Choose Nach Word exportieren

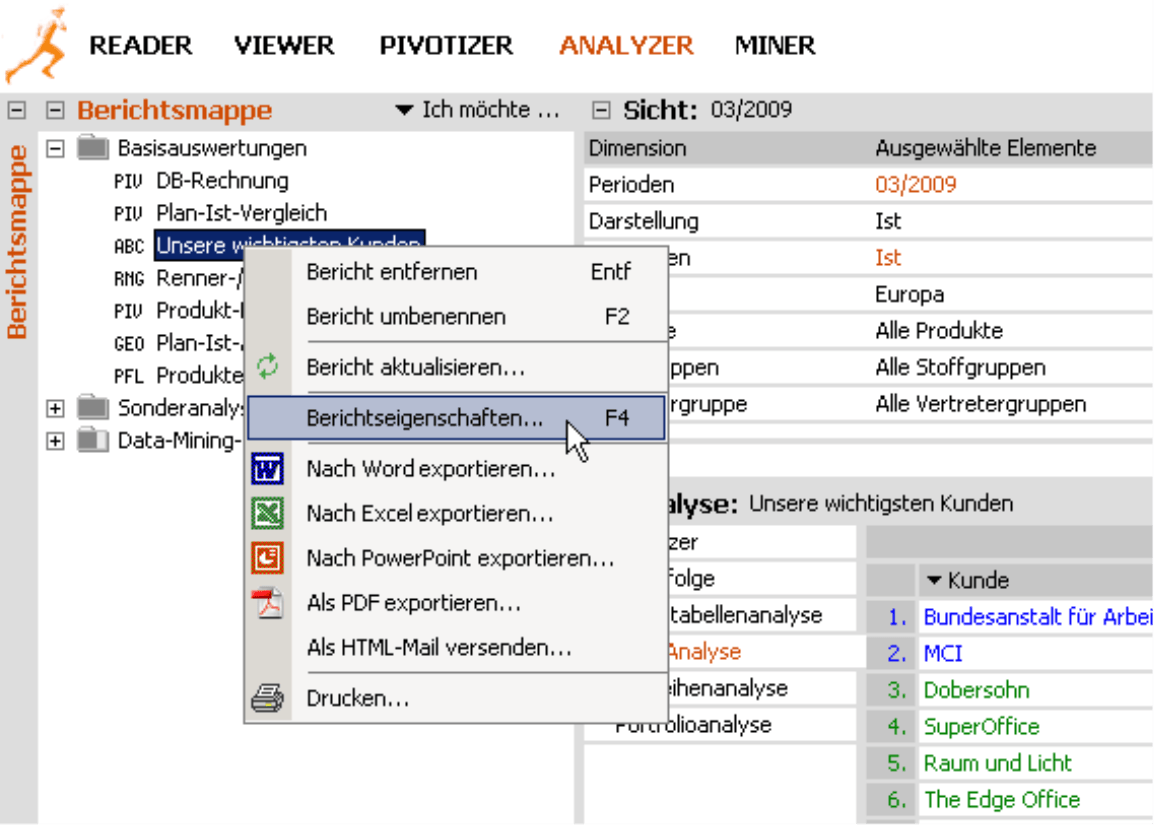click(x=456, y=469)
